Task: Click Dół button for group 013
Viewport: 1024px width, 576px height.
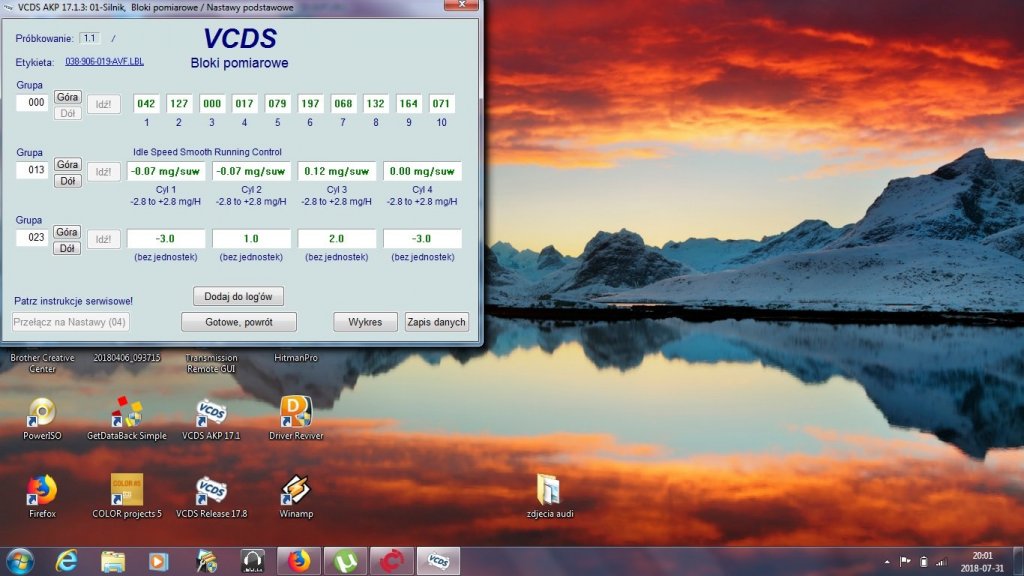Action: point(67,181)
